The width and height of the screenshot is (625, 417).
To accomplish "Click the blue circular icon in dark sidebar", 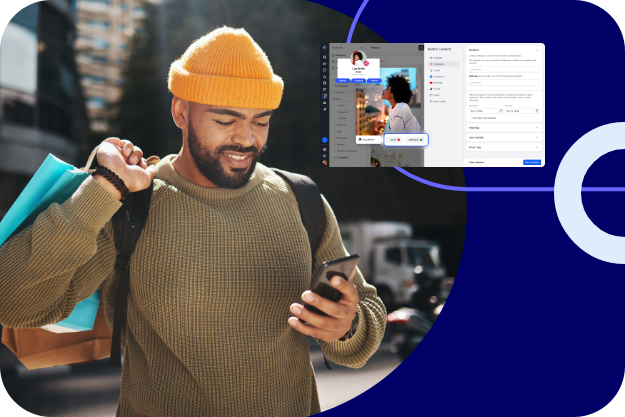I will tap(324, 140).
